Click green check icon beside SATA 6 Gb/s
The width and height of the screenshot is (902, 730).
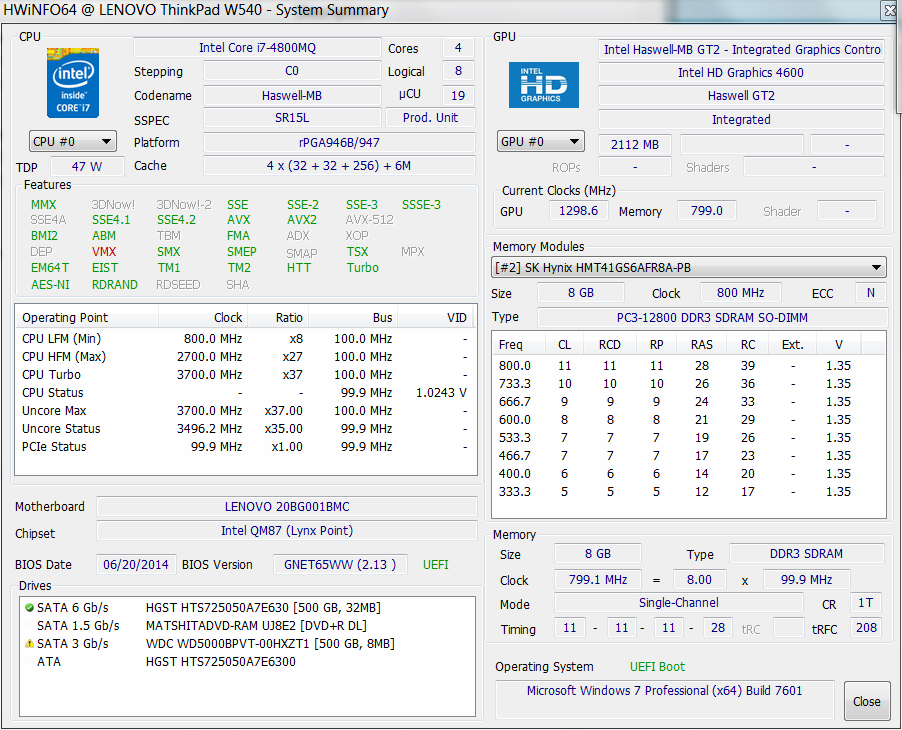(x=28, y=608)
